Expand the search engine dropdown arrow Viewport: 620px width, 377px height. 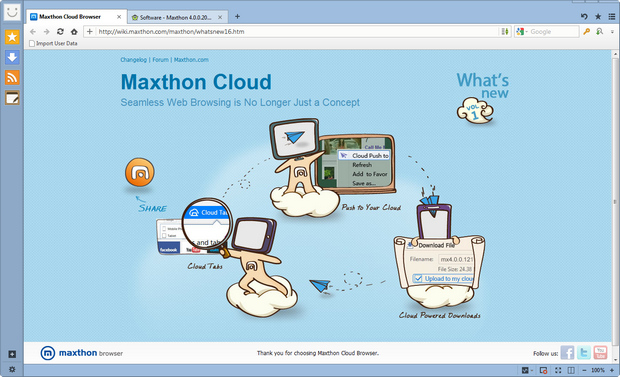527,32
